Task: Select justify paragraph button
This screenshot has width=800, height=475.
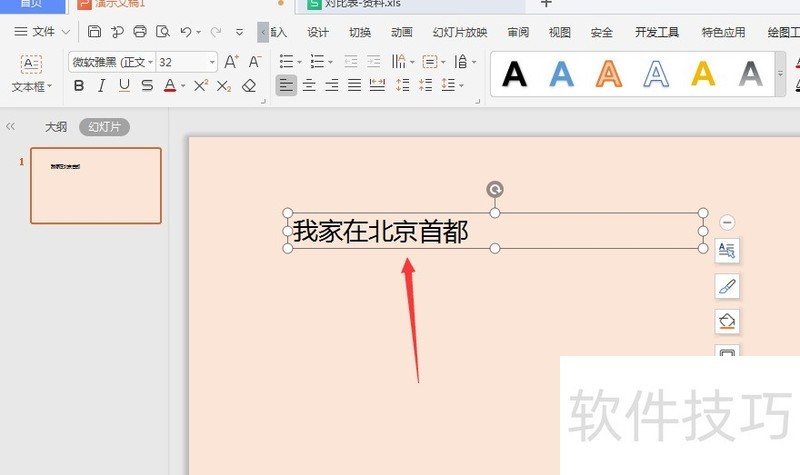Action: pyautogui.click(x=355, y=85)
